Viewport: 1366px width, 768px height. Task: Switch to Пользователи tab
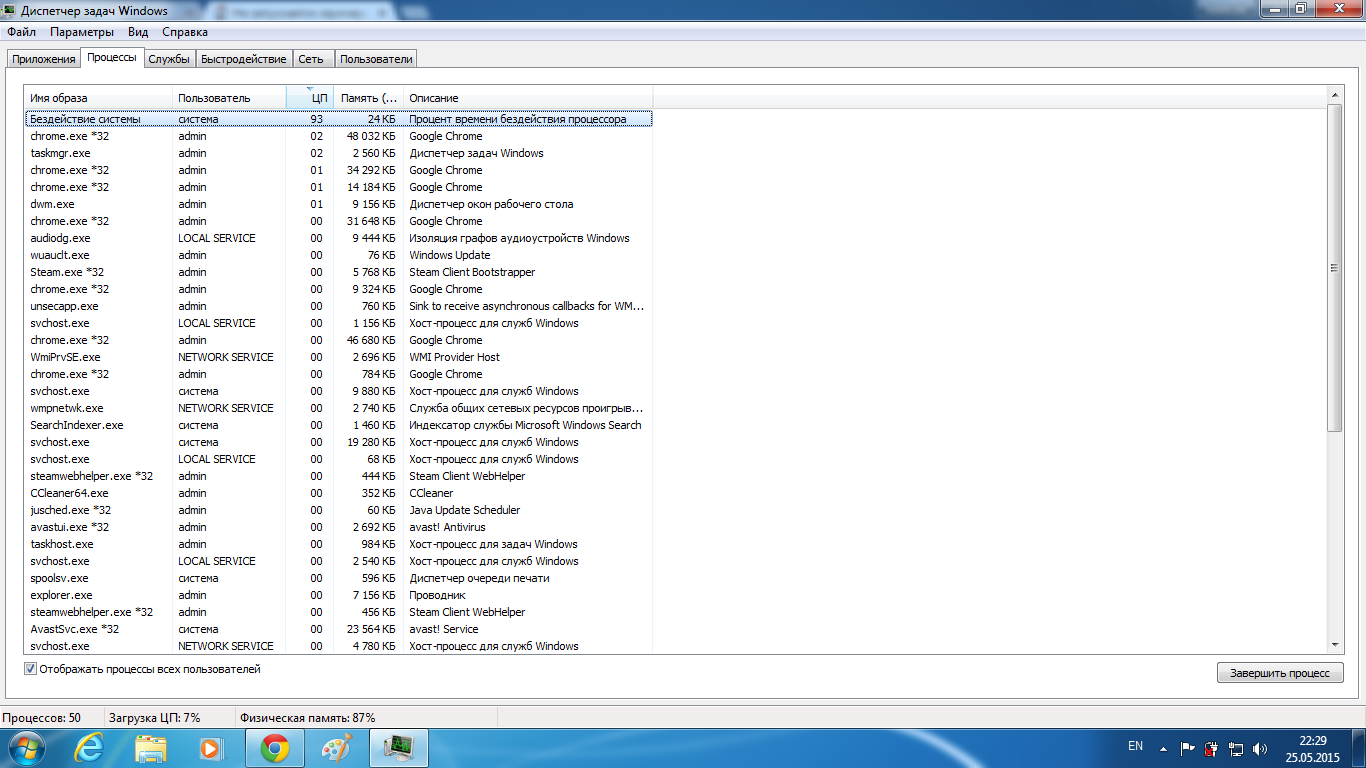[x=376, y=59]
